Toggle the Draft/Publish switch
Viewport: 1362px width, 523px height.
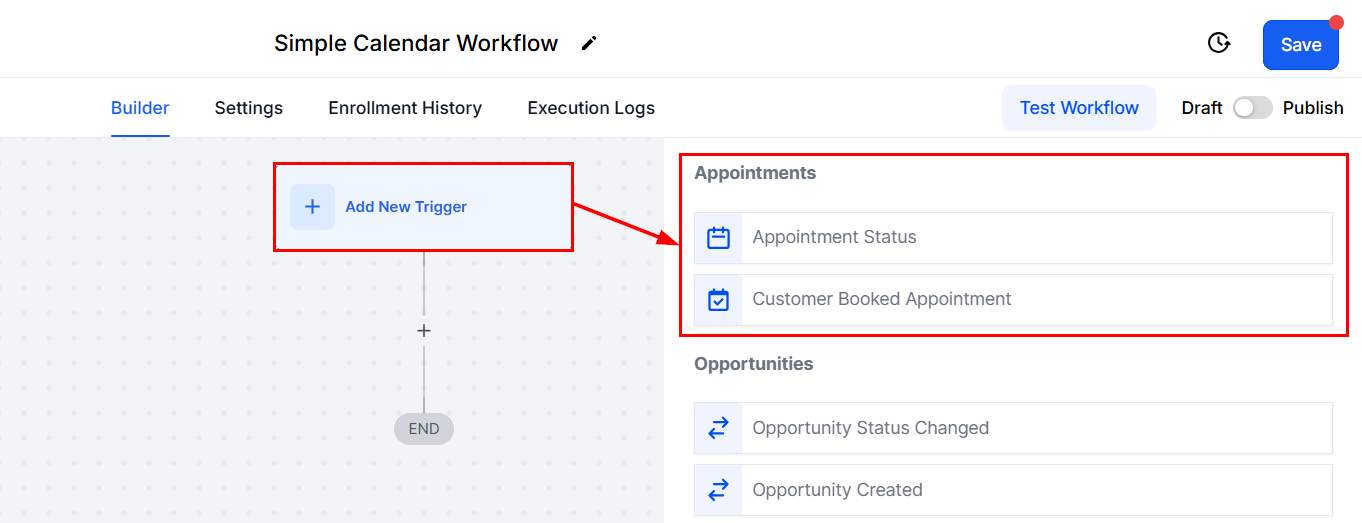(1252, 108)
